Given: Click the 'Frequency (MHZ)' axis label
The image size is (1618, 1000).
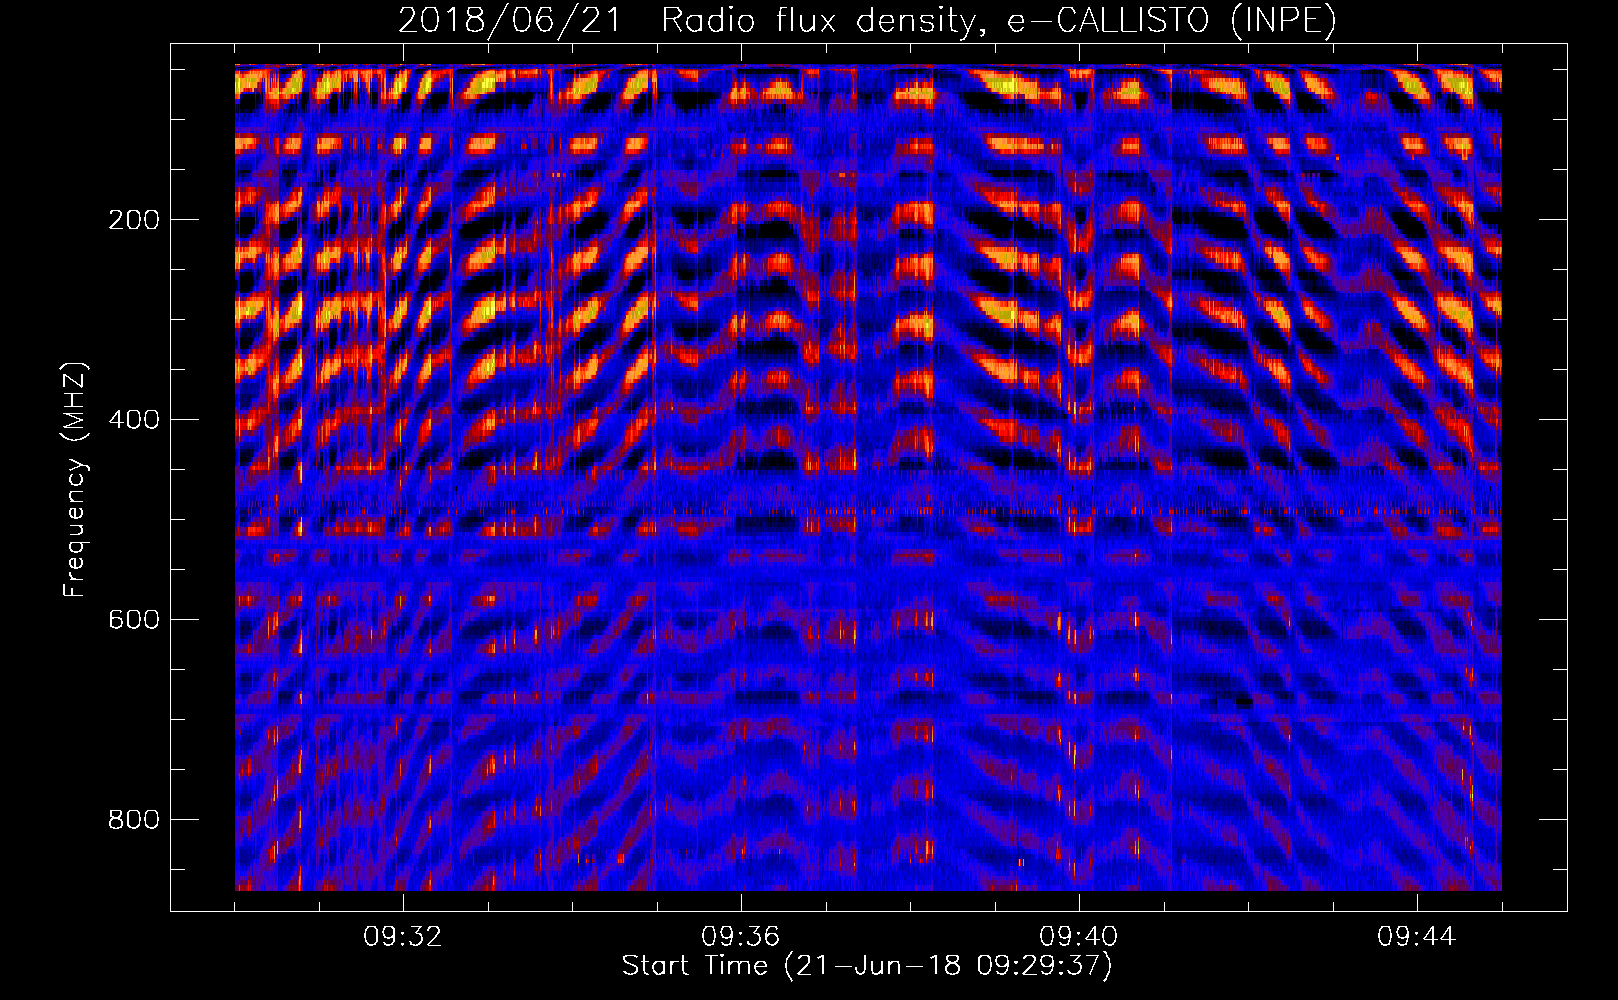Looking at the screenshot, I should point(75,479).
